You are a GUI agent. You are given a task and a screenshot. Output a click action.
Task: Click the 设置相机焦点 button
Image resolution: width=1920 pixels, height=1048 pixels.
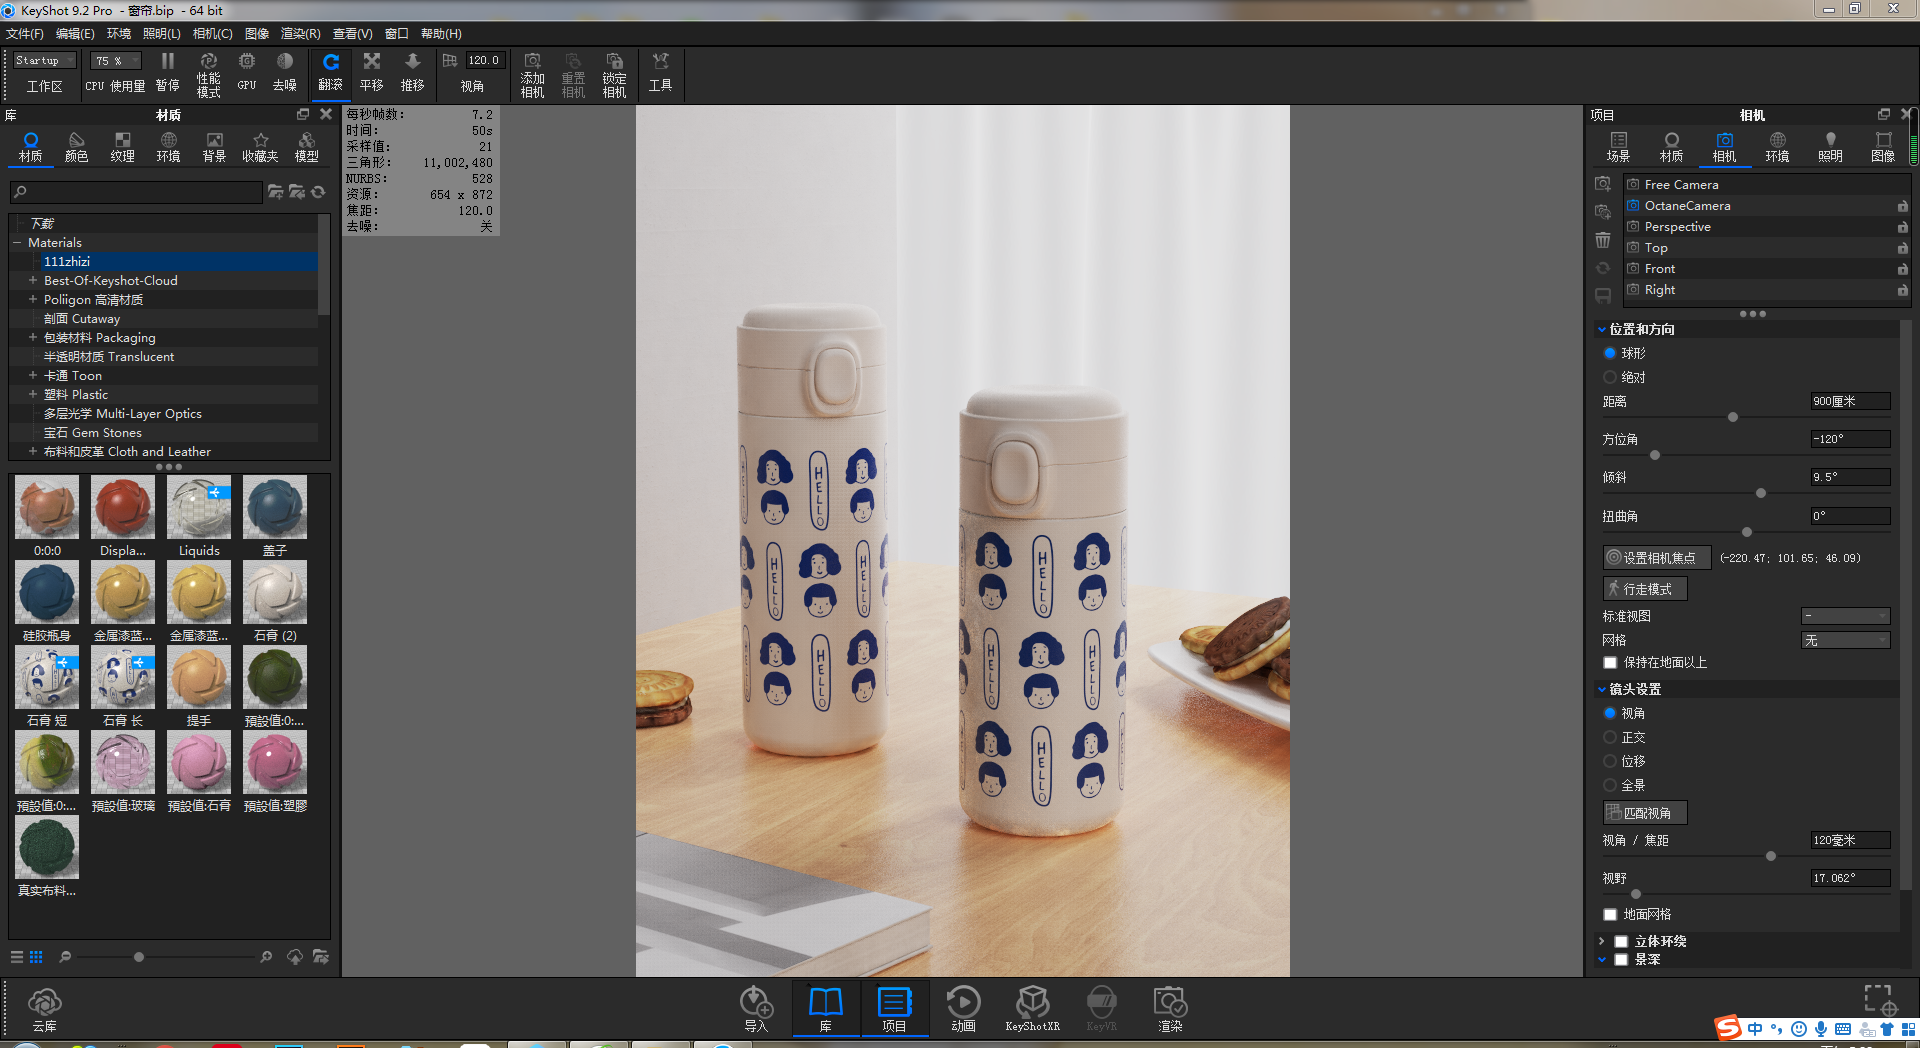coord(1656,557)
